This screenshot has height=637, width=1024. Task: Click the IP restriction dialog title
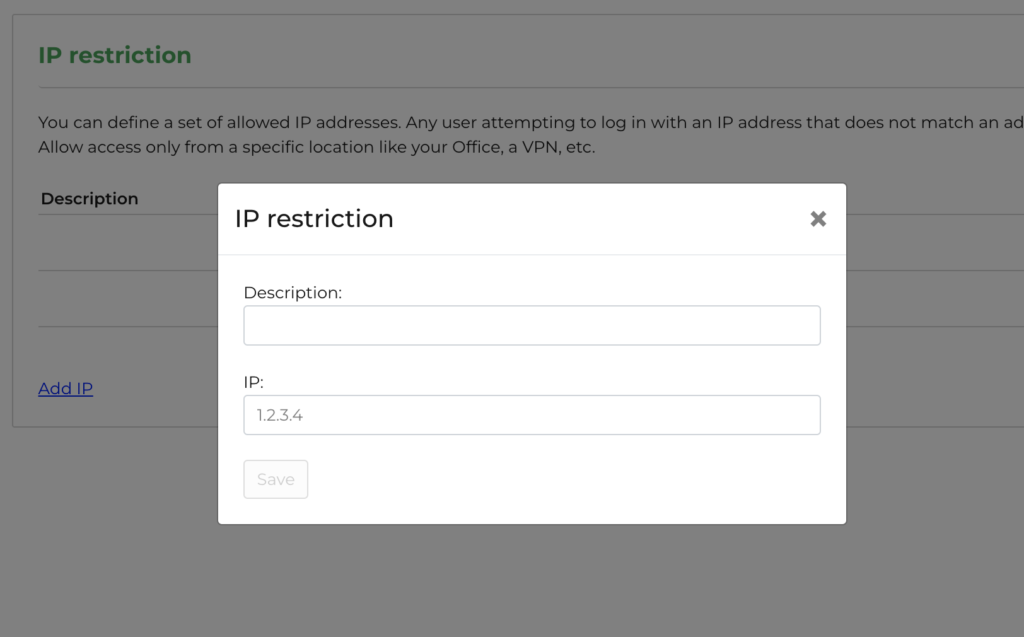[x=314, y=219]
